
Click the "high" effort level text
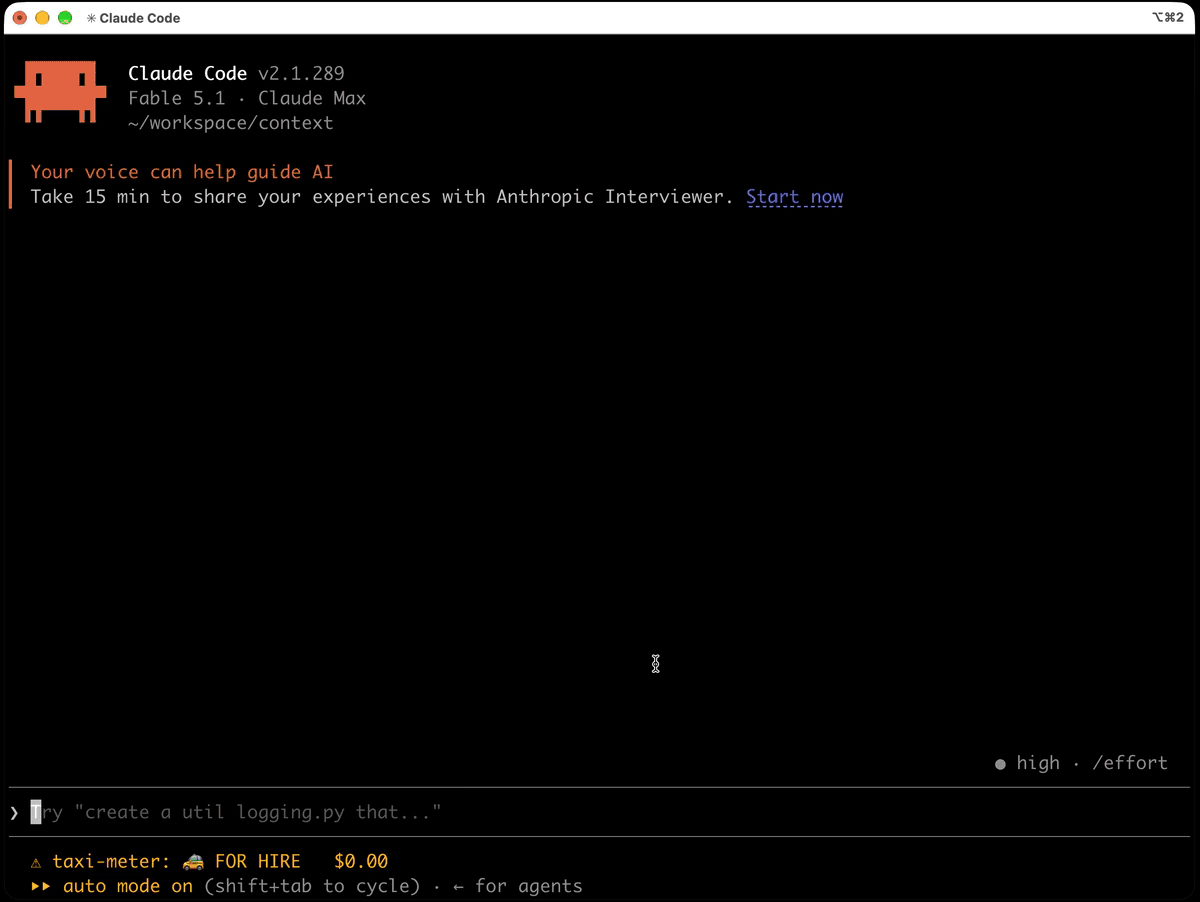click(x=1038, y=763)
